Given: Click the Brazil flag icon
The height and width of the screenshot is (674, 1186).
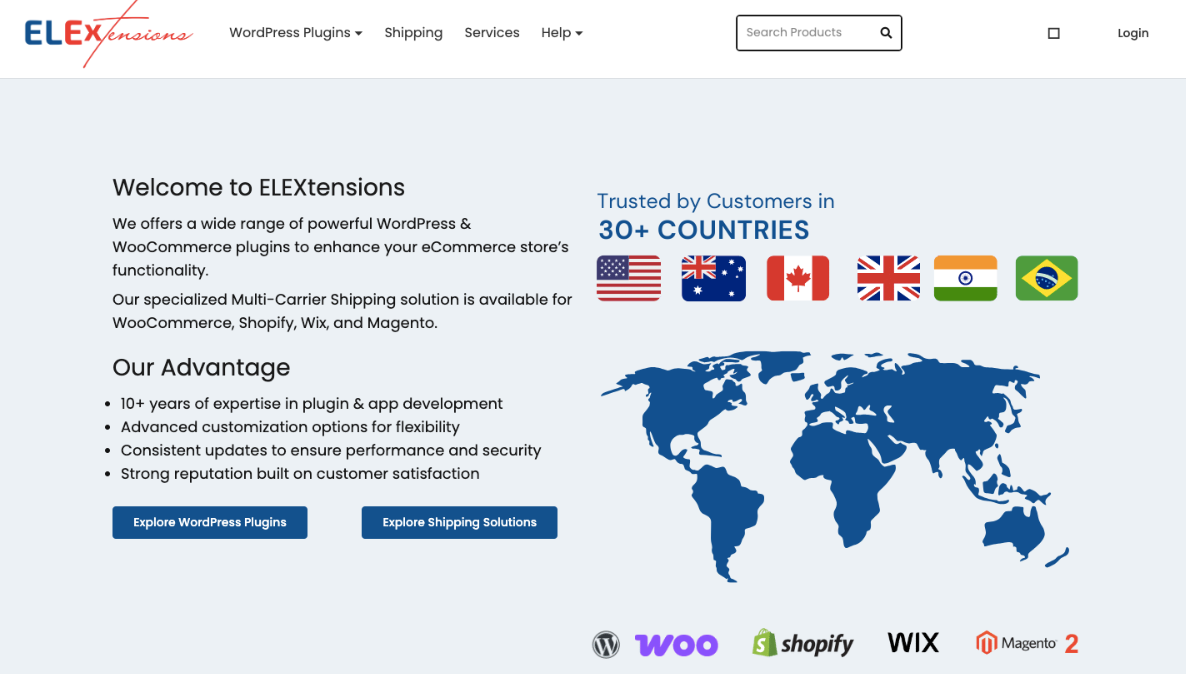Looking at the screenshot, I should [1046, 278].
